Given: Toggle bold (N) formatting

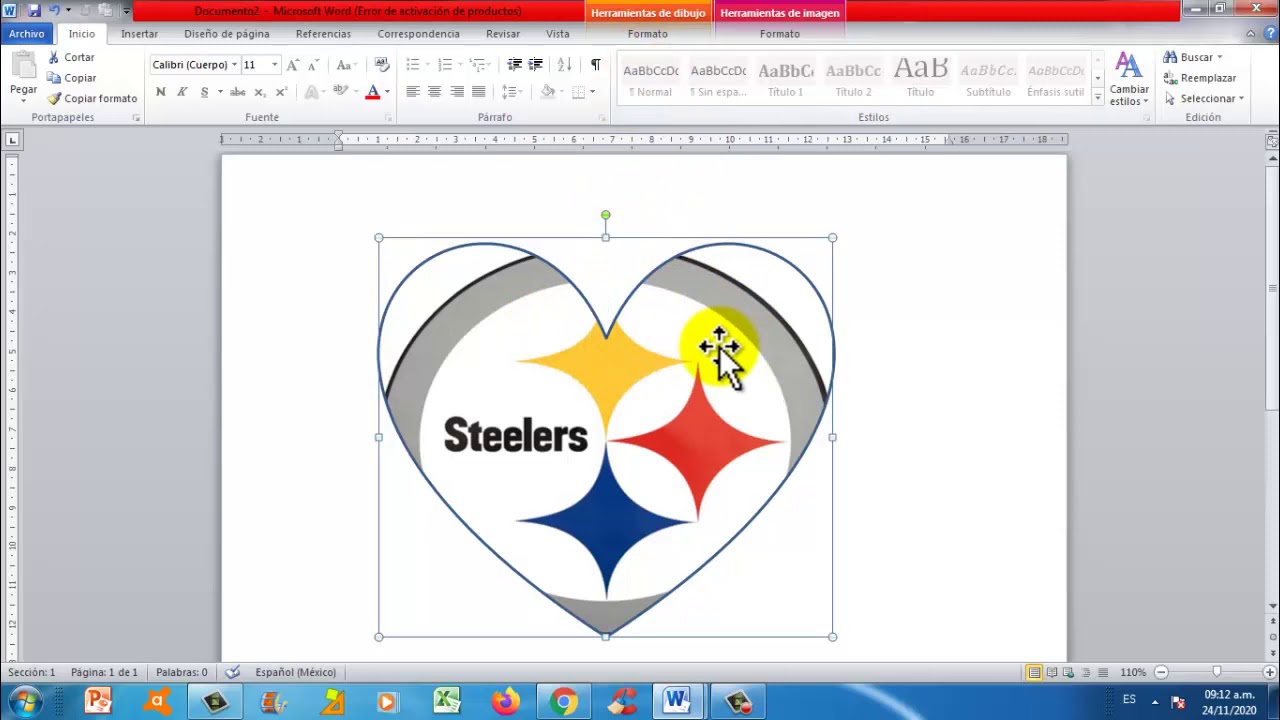Looking at the screenshot, I should (x=160, y=92).
